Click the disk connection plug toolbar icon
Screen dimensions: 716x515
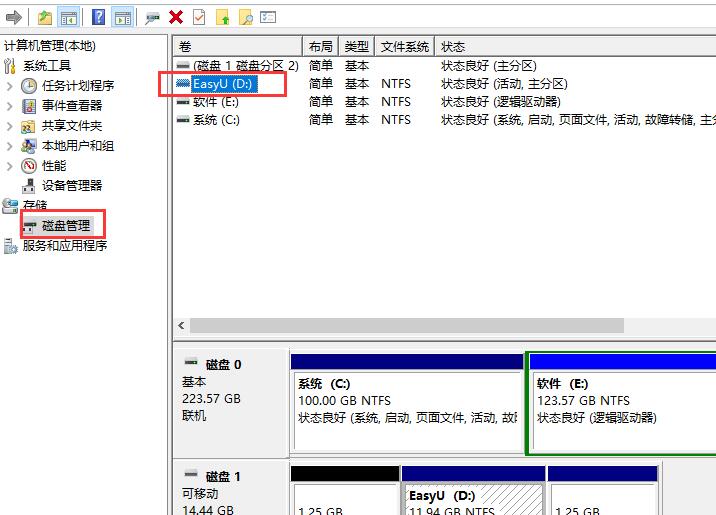pyautogui.click(x=152, y=18)
